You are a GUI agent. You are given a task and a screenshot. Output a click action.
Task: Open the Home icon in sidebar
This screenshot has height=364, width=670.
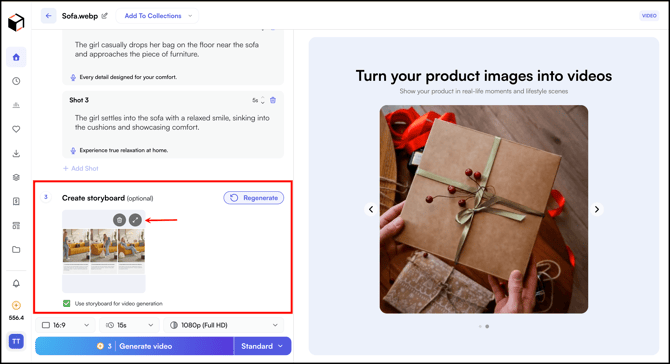click(16, 57)
